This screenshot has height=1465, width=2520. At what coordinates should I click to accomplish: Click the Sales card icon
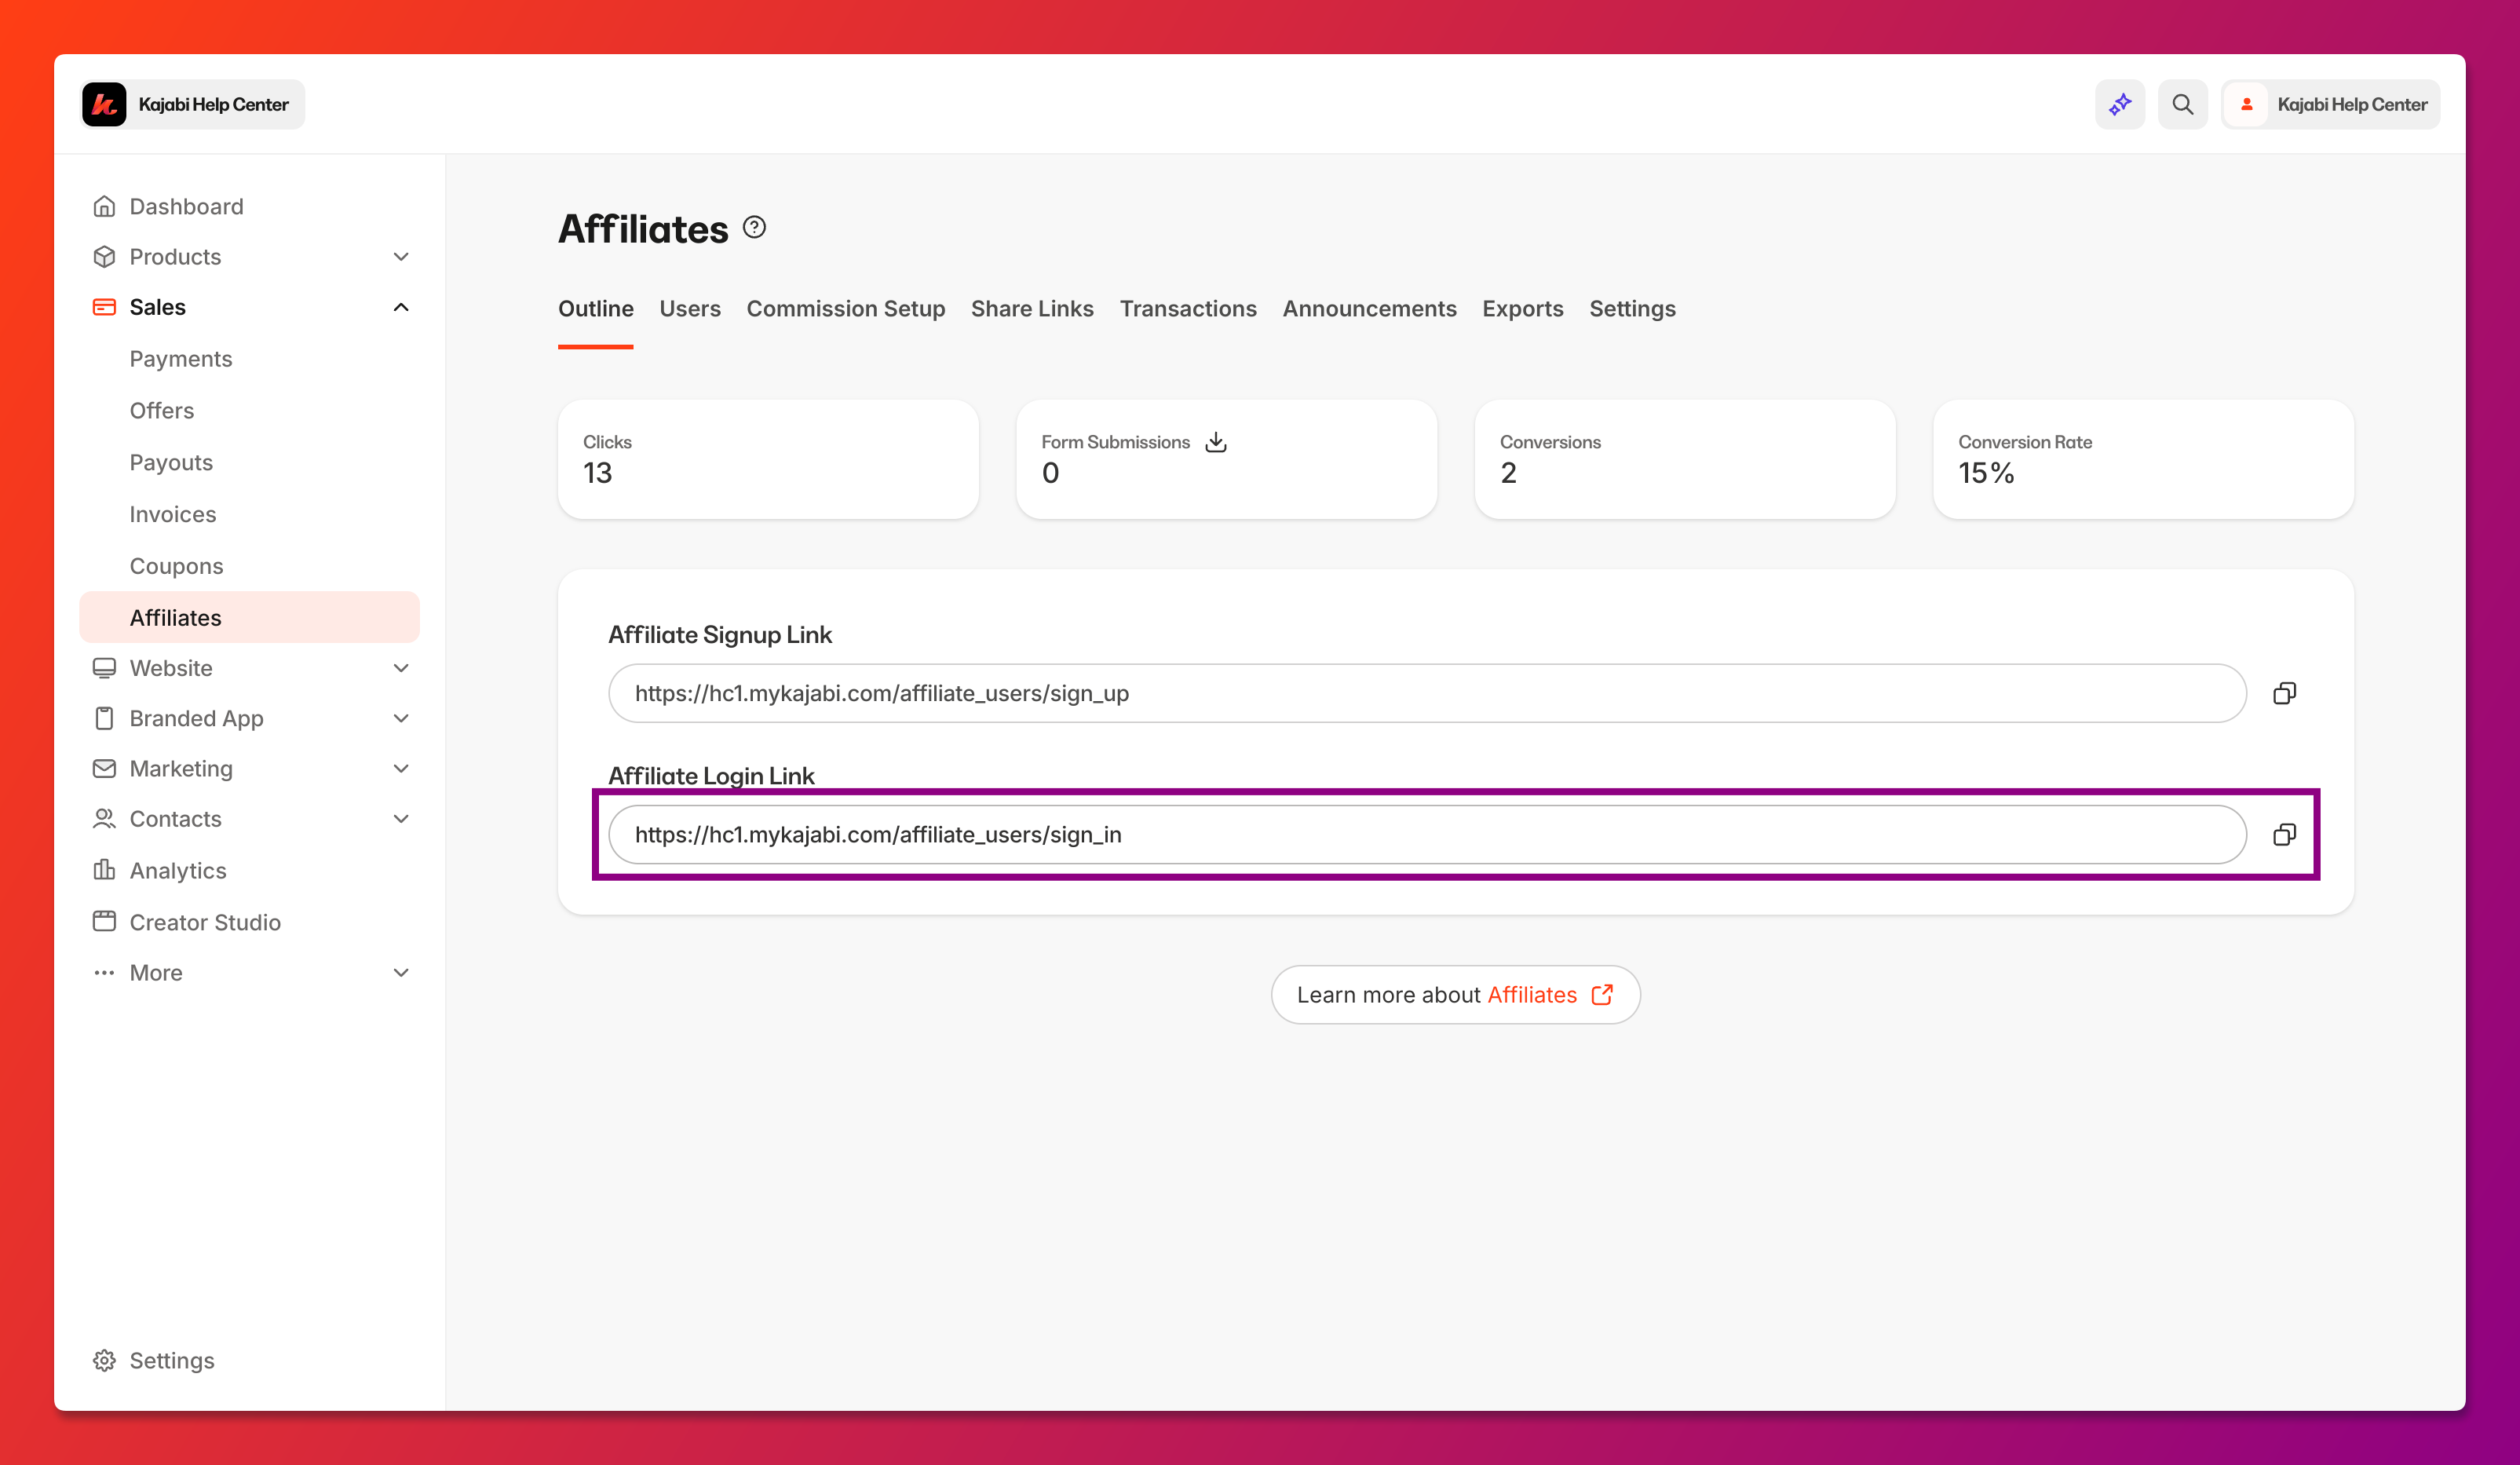point(104,307)
